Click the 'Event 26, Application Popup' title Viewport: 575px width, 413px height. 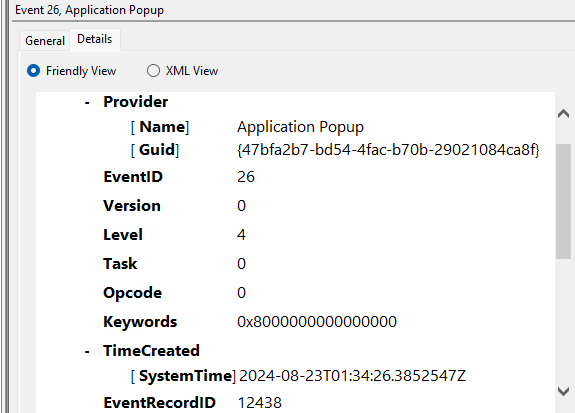(89, 10)
